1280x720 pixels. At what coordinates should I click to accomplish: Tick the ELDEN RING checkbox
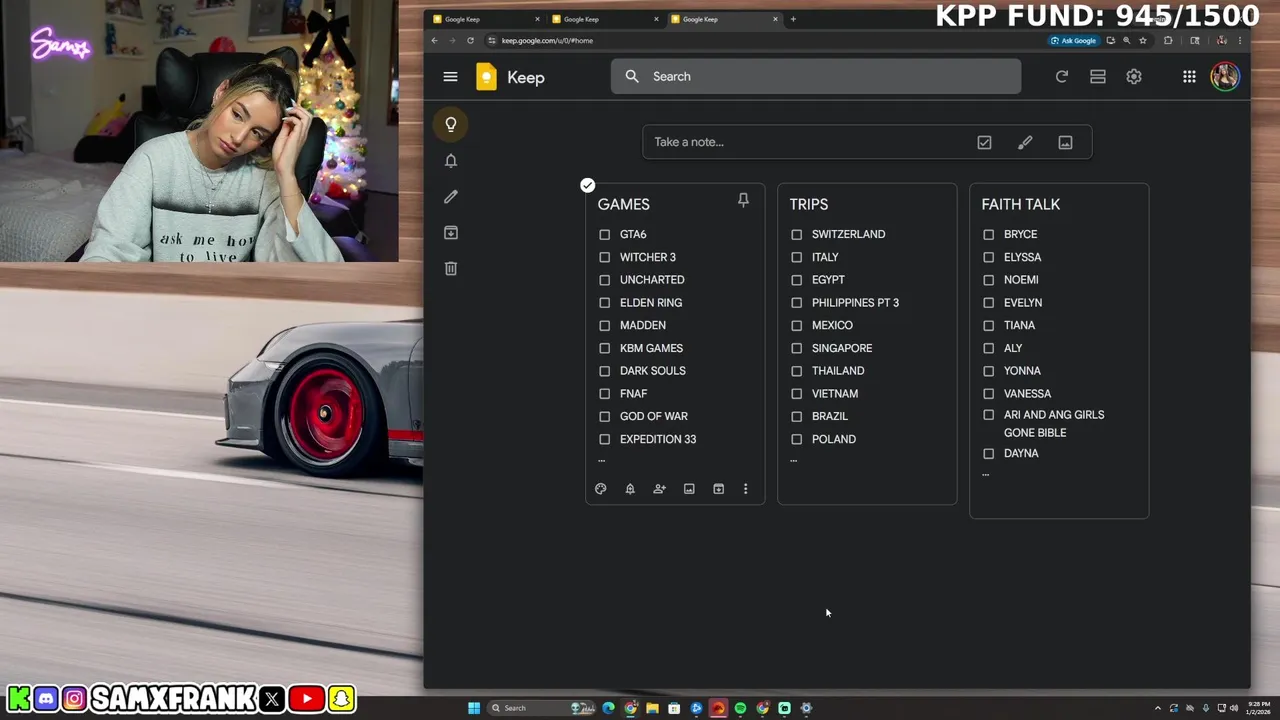click(604, 303)
